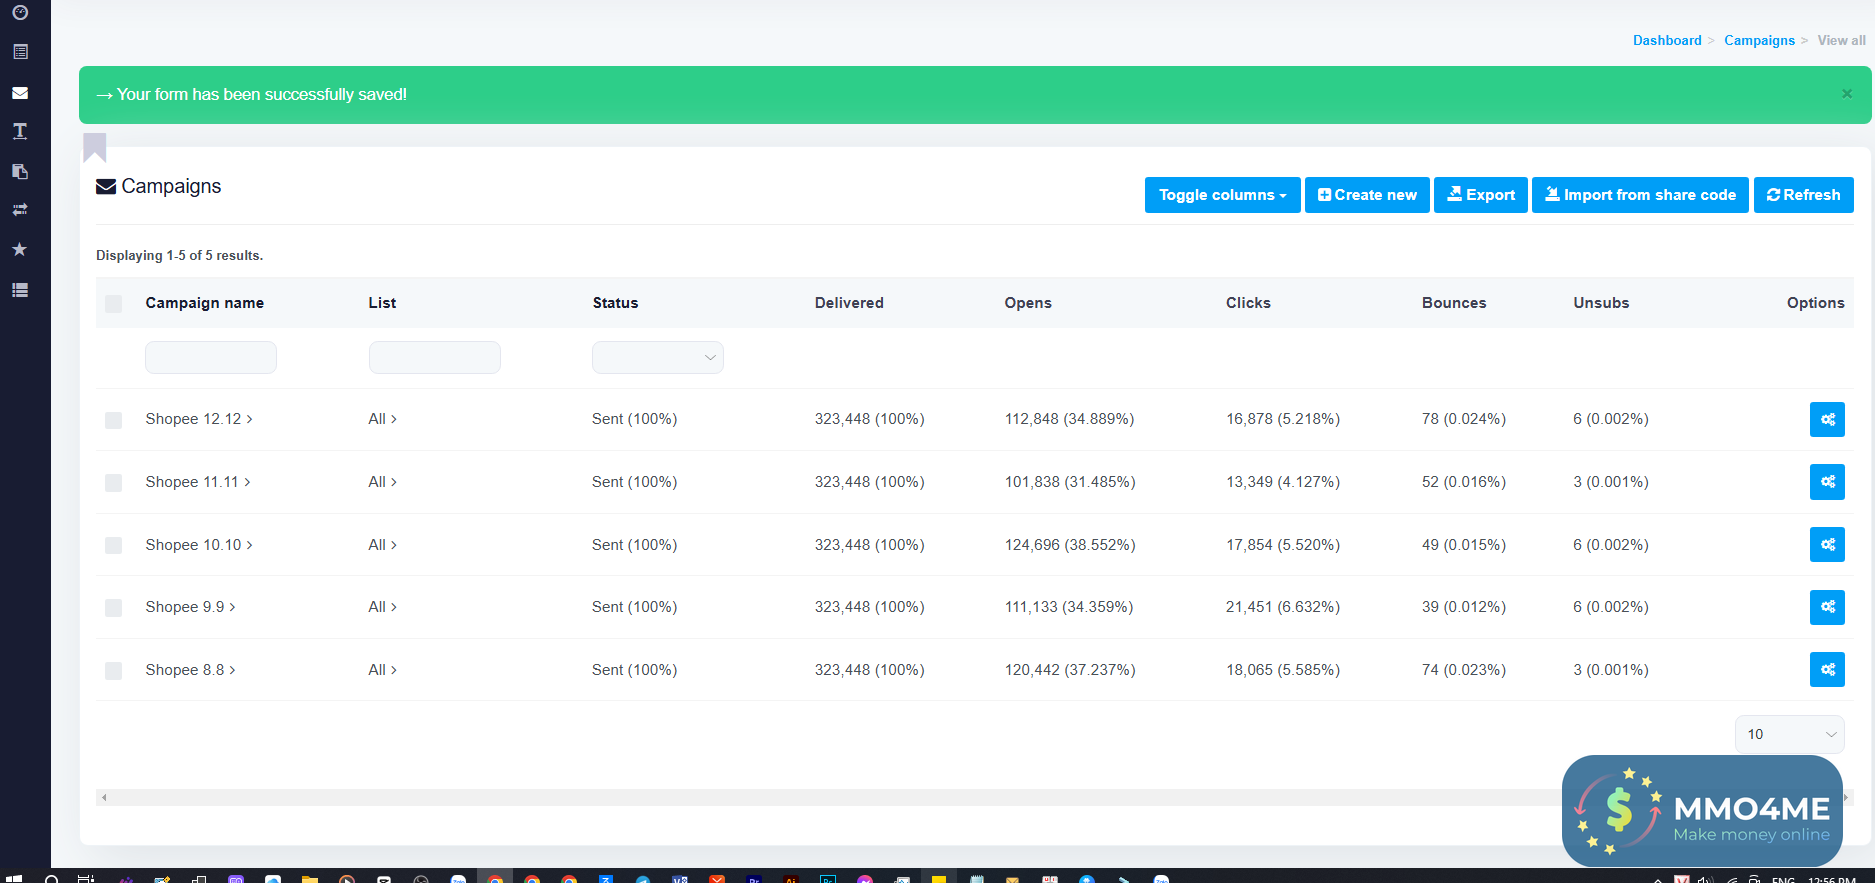This screenshot has height=883, width=1875.
Task: Focus the Campaign name filter field
Action: click(x=211, y=358)
